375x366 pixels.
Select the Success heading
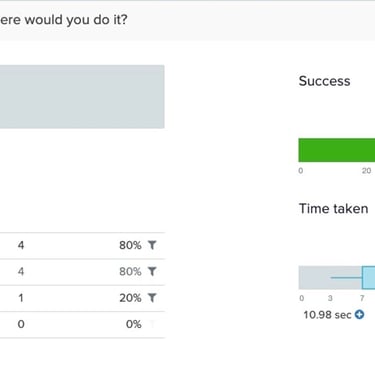[x=324, y=81]
